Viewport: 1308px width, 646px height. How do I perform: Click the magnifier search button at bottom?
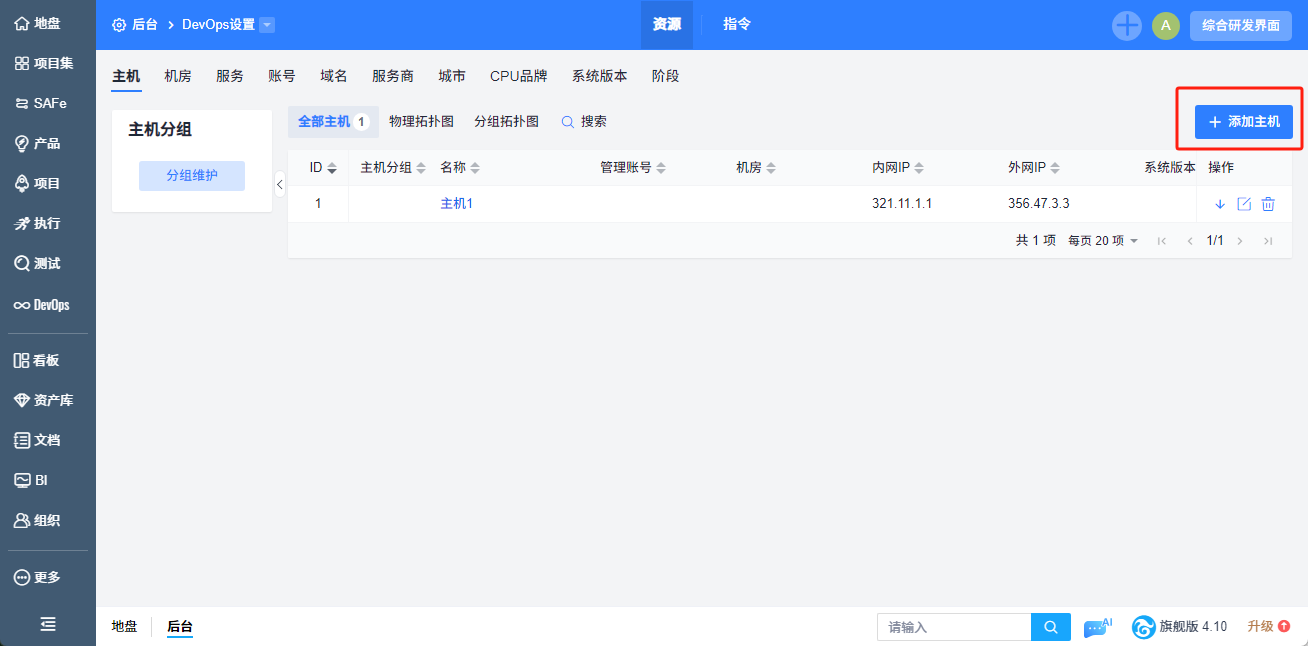click(1050, 627)
